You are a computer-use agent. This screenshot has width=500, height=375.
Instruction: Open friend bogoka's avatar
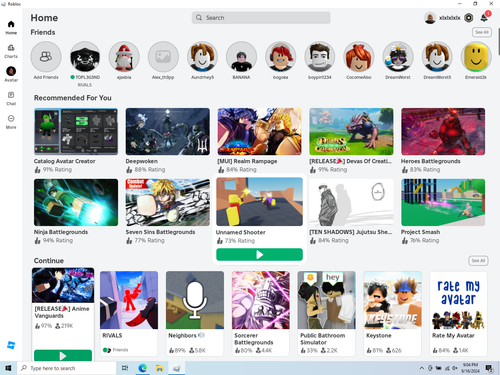281,57
